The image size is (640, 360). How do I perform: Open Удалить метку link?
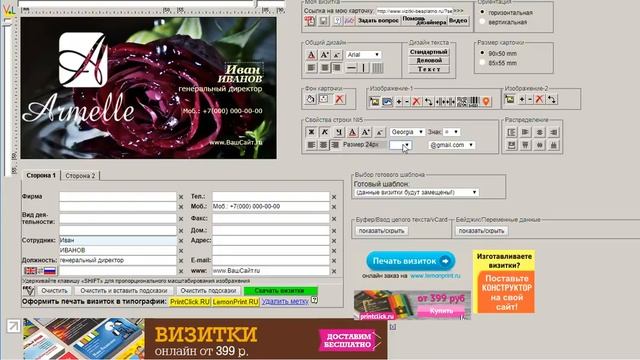click(285, 301)
